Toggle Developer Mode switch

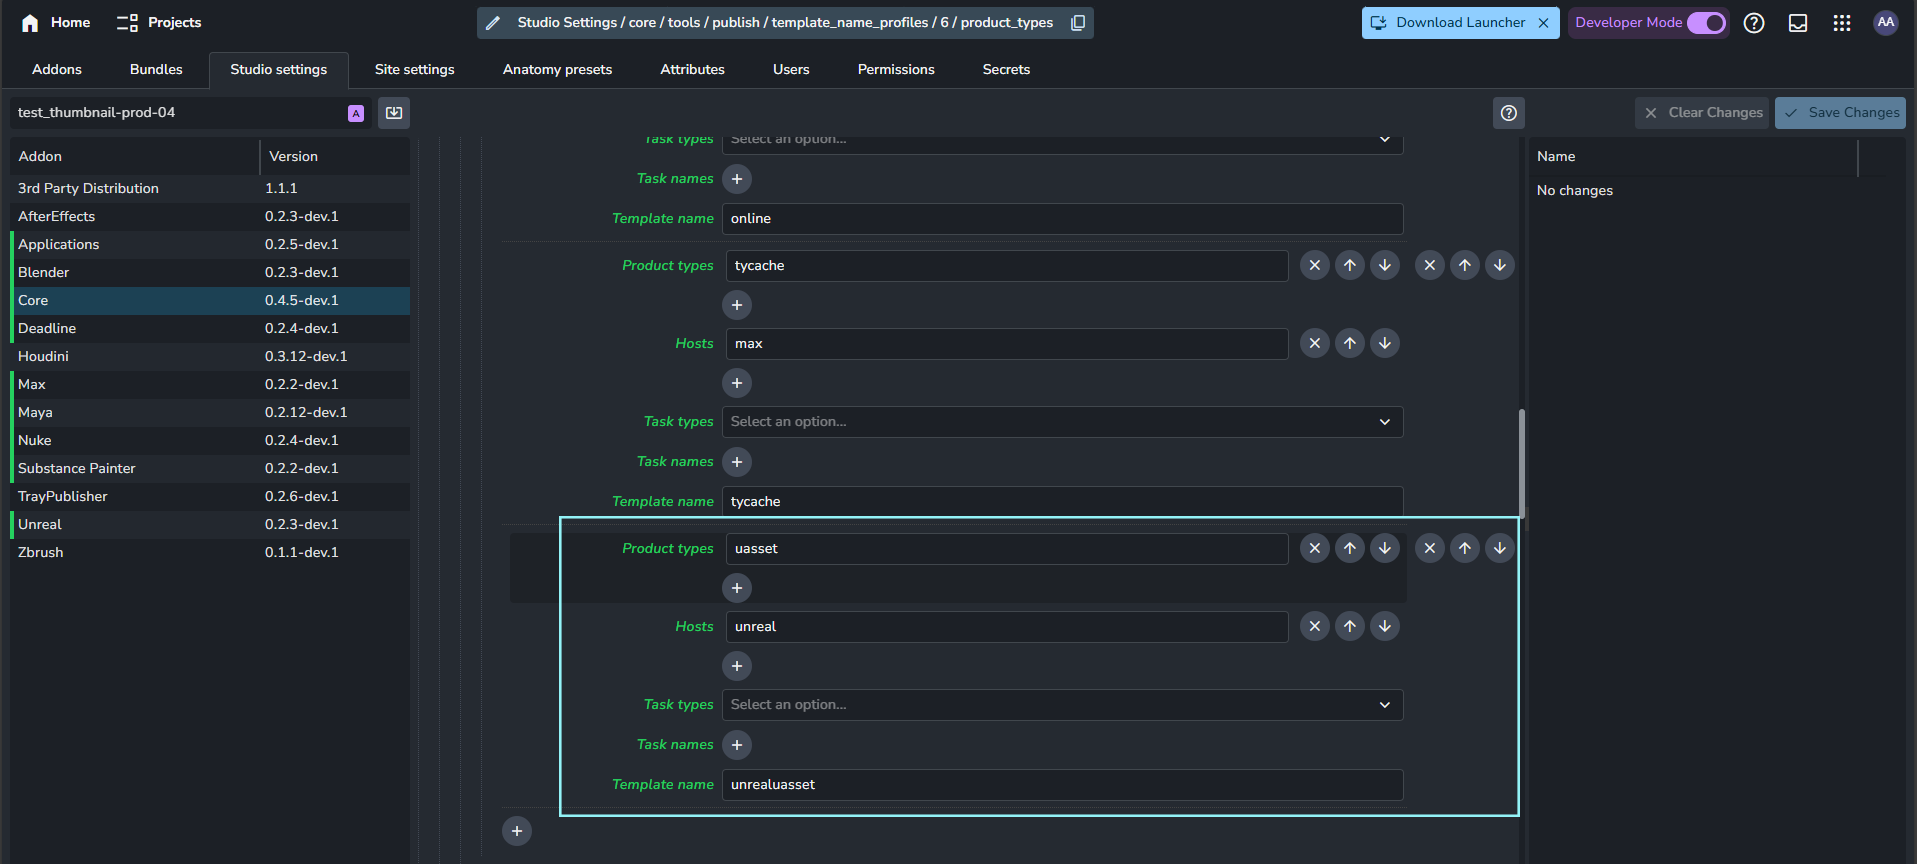click(1706, 23)
